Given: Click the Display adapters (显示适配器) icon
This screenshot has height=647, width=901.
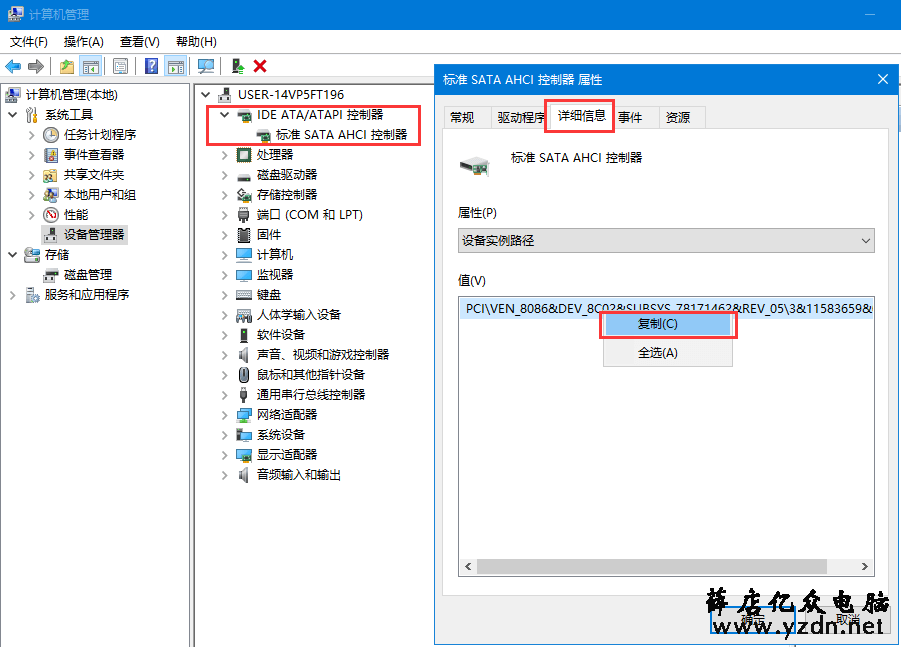Looking at the screenshot, I should (x=244, y=455).
